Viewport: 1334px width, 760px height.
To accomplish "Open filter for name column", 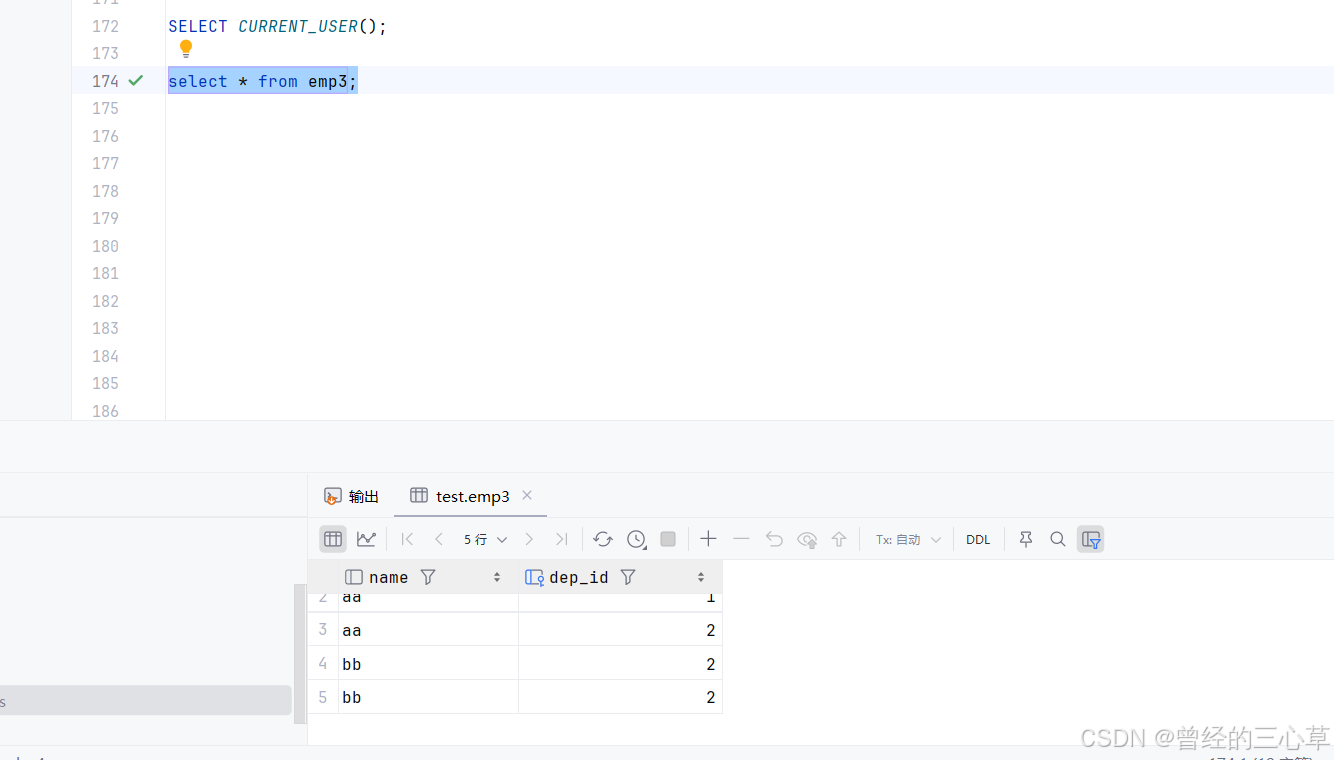I will pyautogui.click(x=428, y=577).
